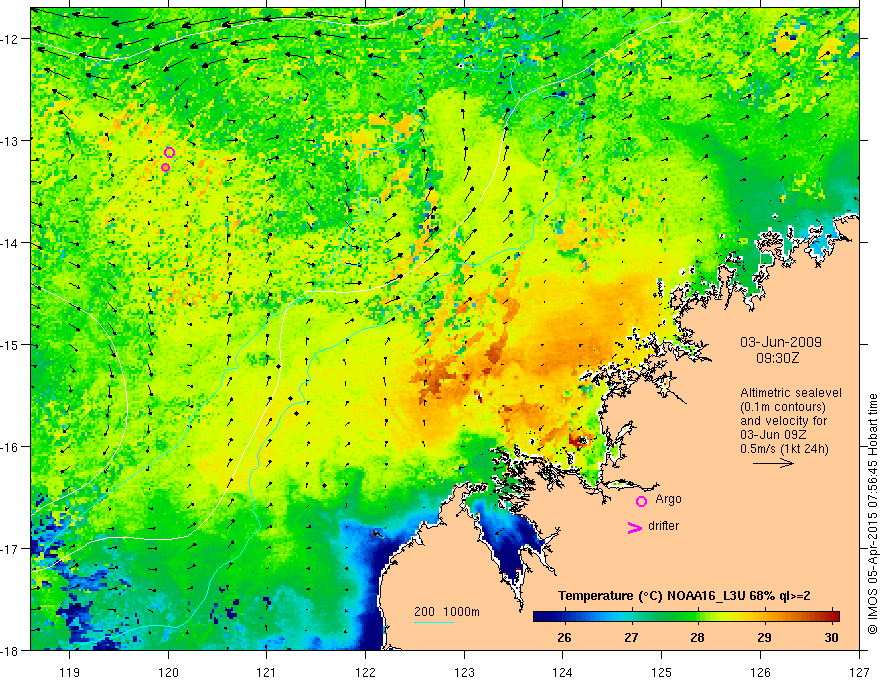Select the smaller magenta Argo float marker near 120°E

click(x=166, y=167)
